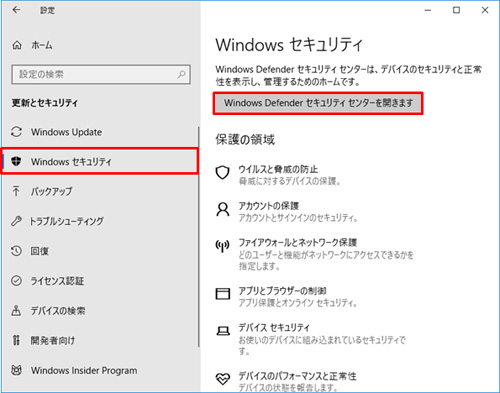Click the heart-rate performance icon
Viewport: 500px width, 393px height.
point(223,379)
